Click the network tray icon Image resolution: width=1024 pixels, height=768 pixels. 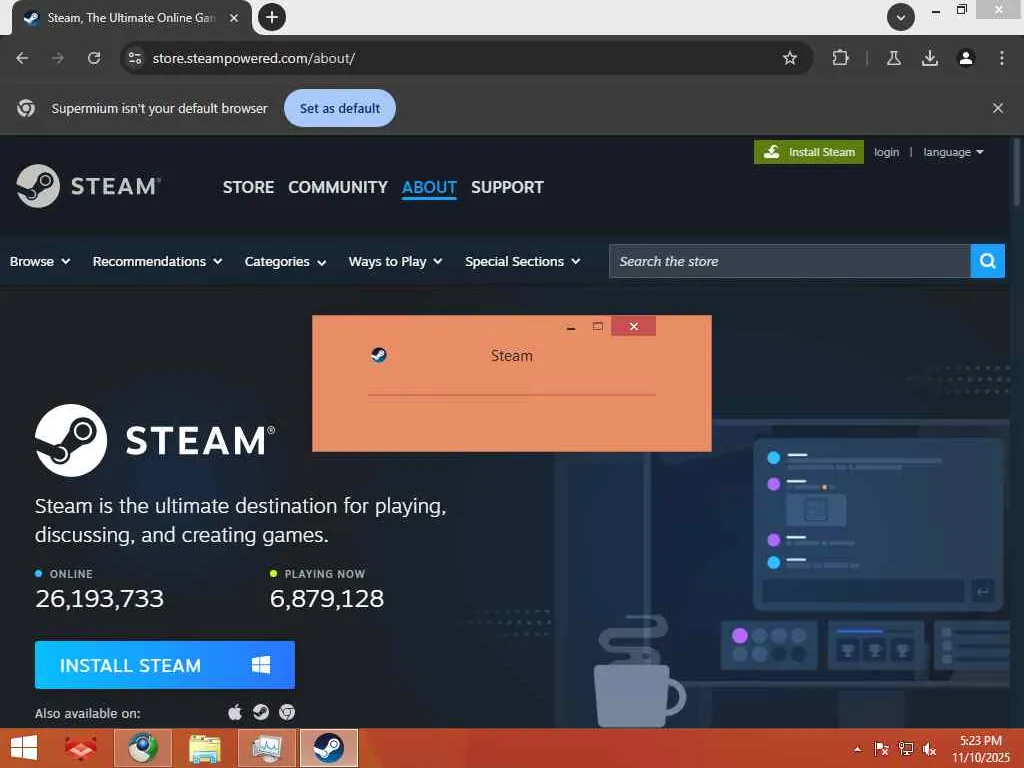click(x=906, y=749)
